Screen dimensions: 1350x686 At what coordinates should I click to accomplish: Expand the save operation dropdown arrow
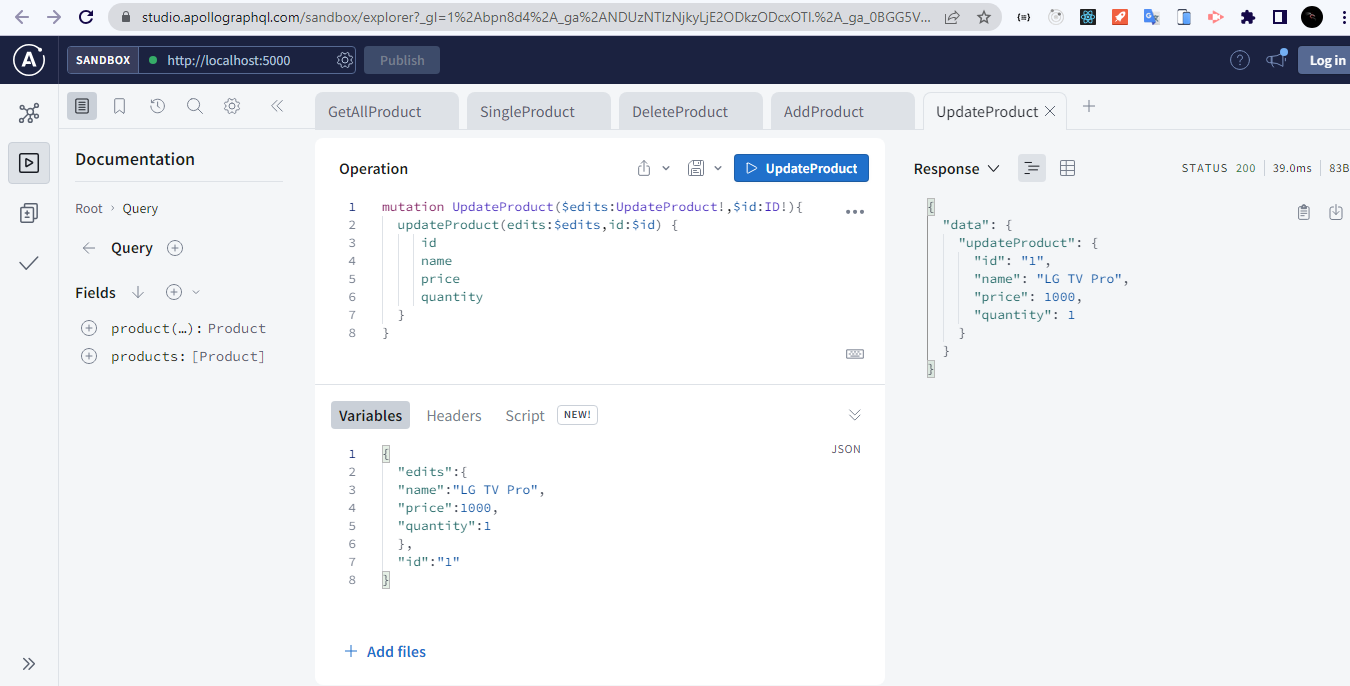point(717,168)
